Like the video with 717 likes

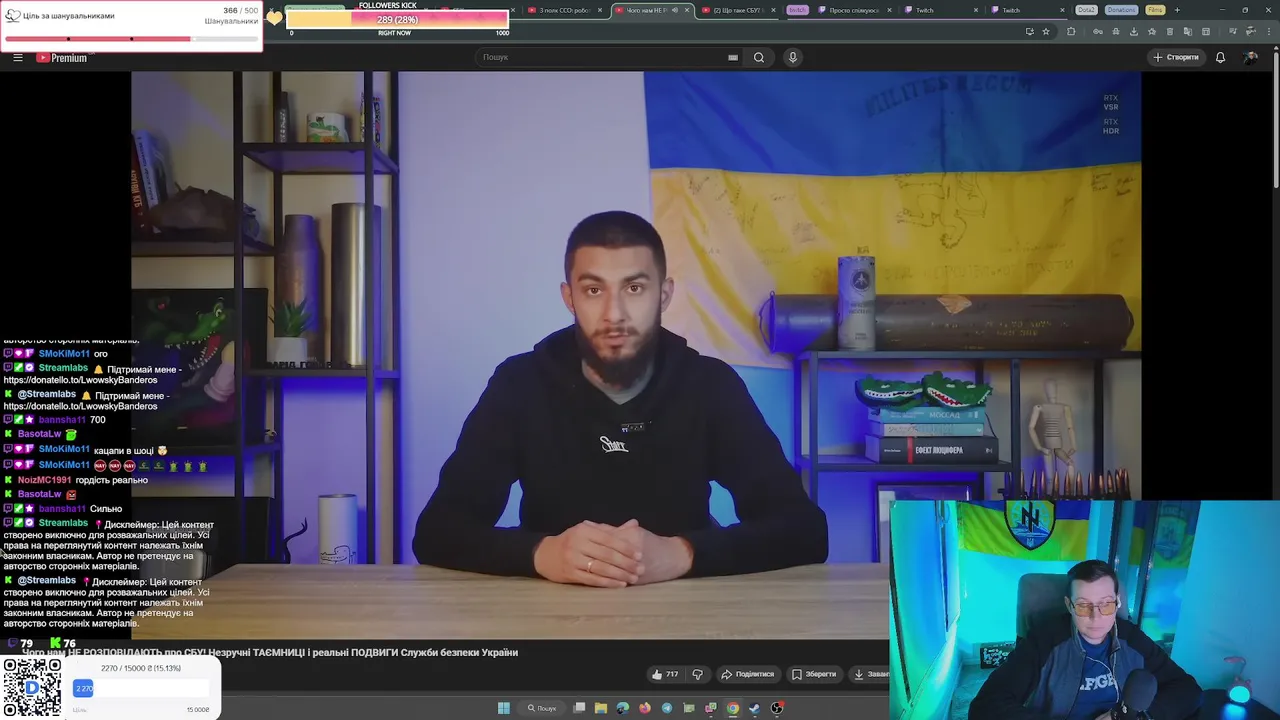tap(665, 674)
